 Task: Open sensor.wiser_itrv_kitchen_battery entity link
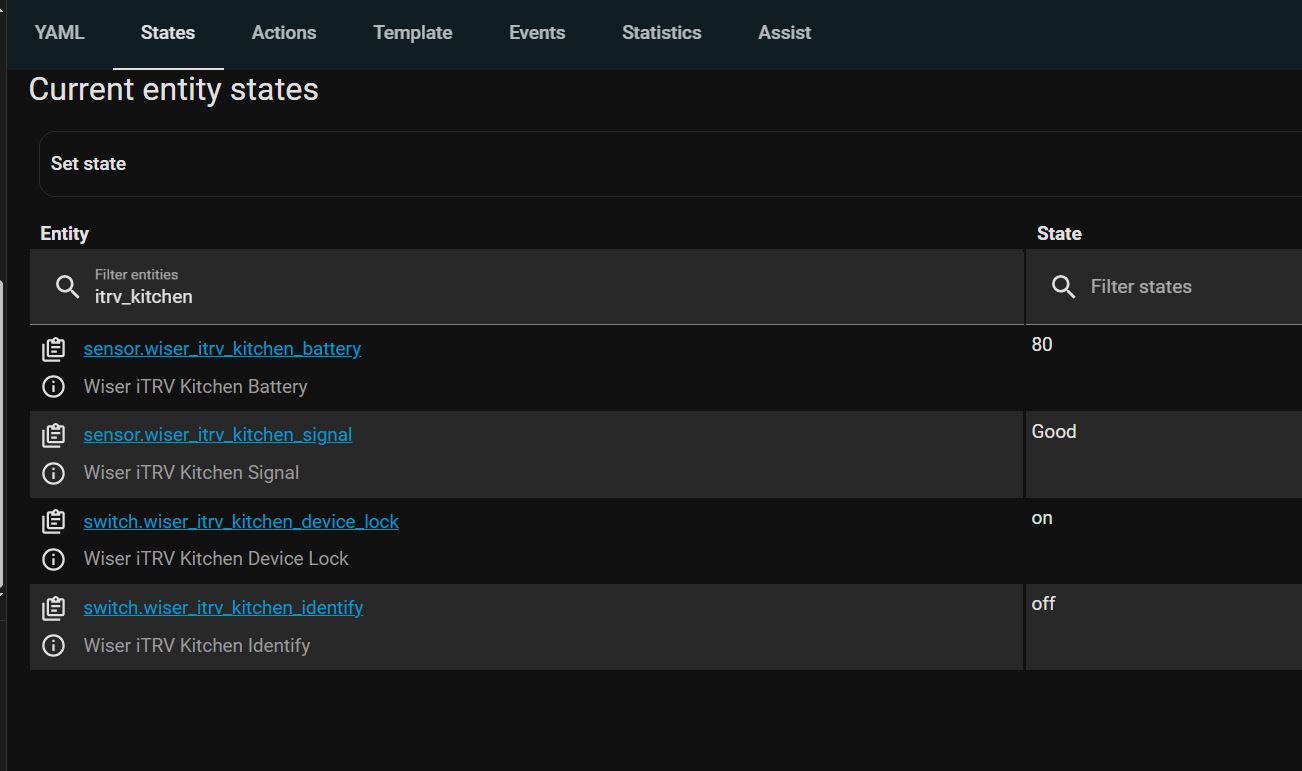222,349
